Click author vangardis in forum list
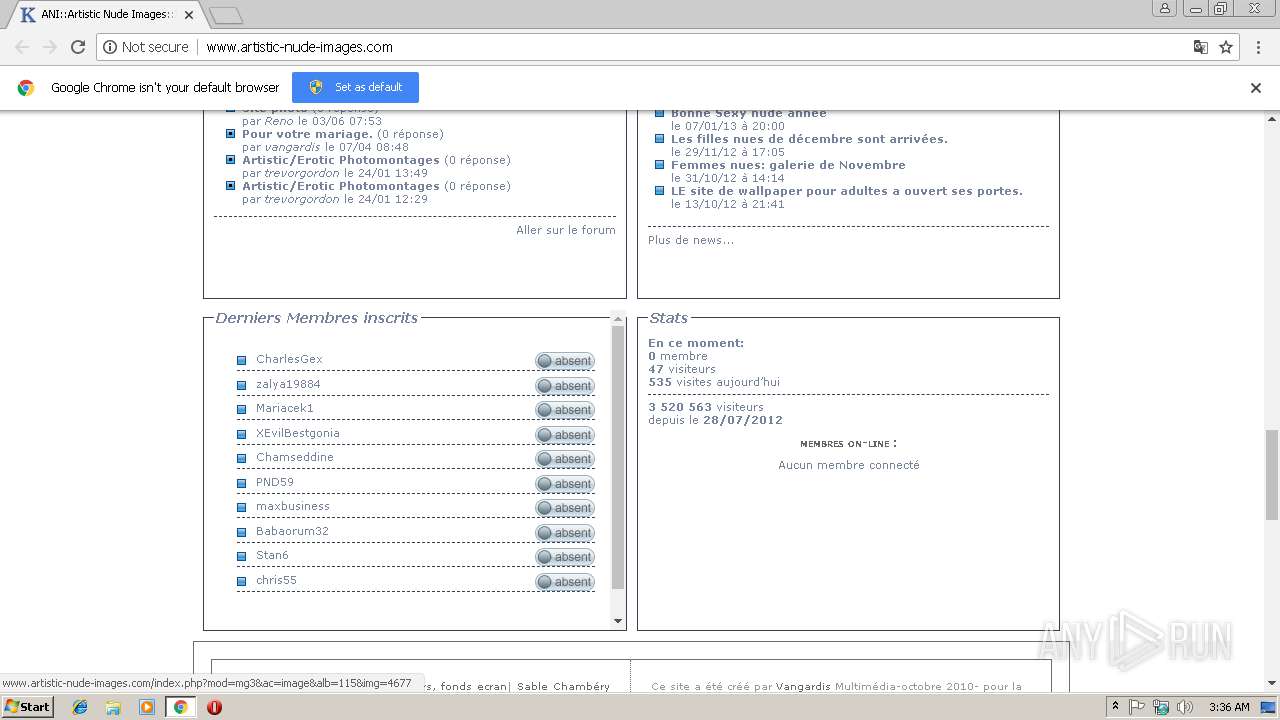Viewport: 1280px width, 720px height. tap(293, 147)
